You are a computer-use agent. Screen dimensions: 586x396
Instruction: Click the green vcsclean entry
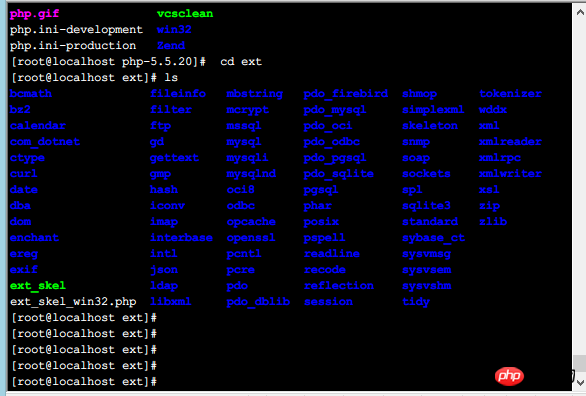(185, 14)
